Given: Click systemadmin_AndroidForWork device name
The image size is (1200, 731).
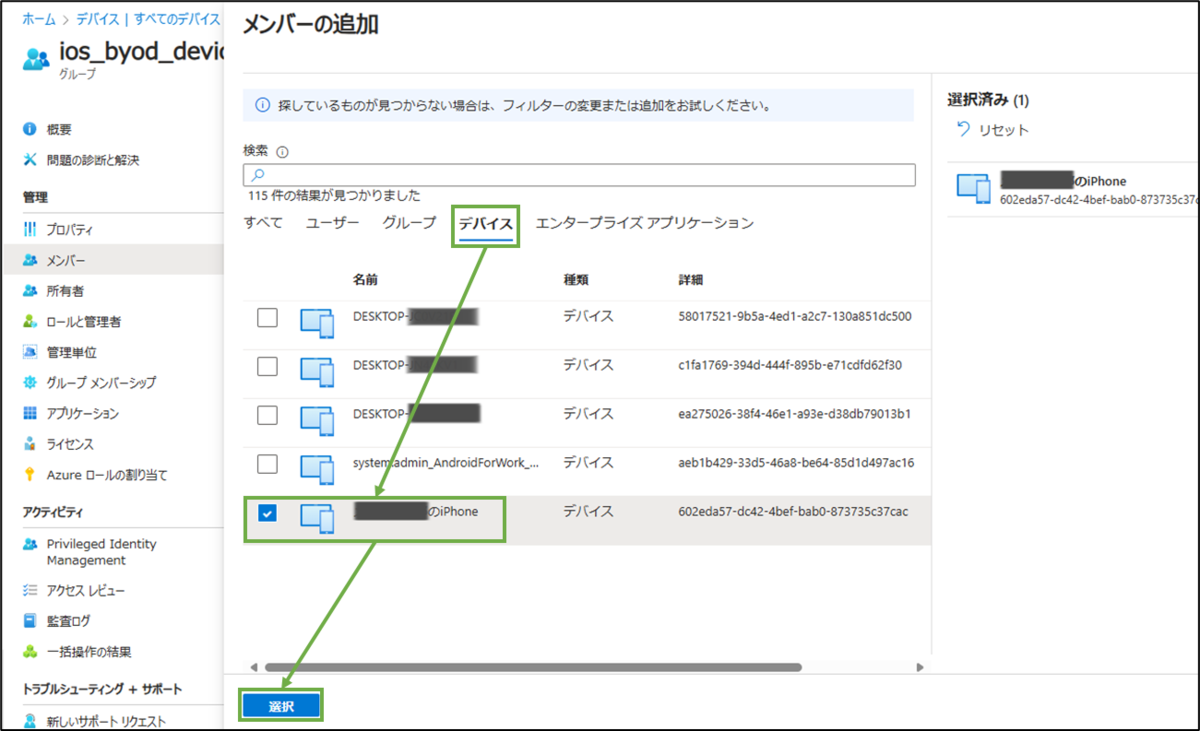Looking at the screenshot, I should click(x=446, y=463).
